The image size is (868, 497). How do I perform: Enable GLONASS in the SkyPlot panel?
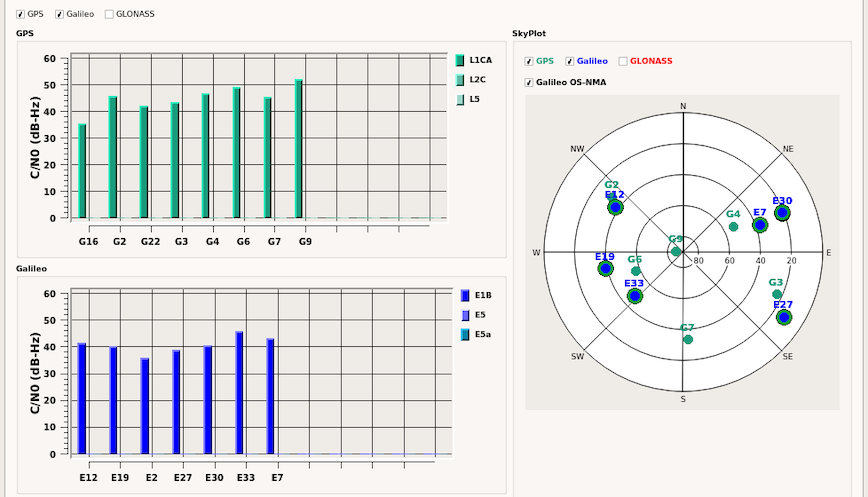tap(624, 61)
